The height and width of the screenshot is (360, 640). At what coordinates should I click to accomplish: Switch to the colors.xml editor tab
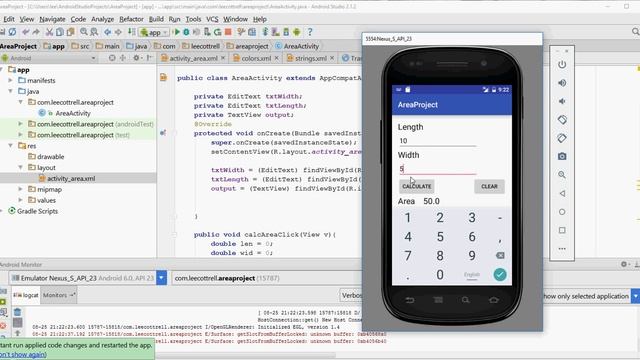256,58
